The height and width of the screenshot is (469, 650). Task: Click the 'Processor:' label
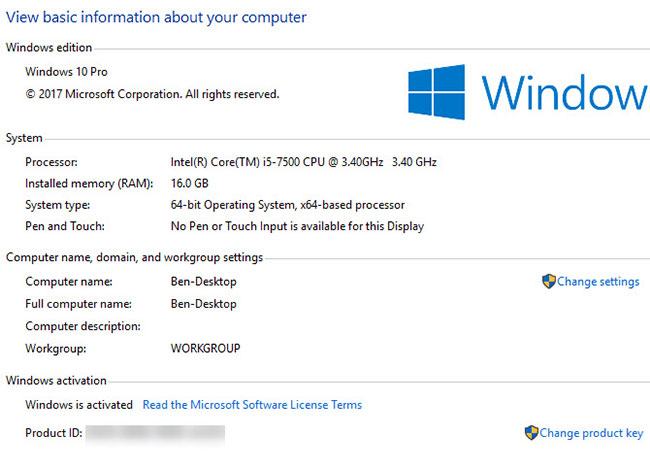pyautogui.click(x=51, y=162)
